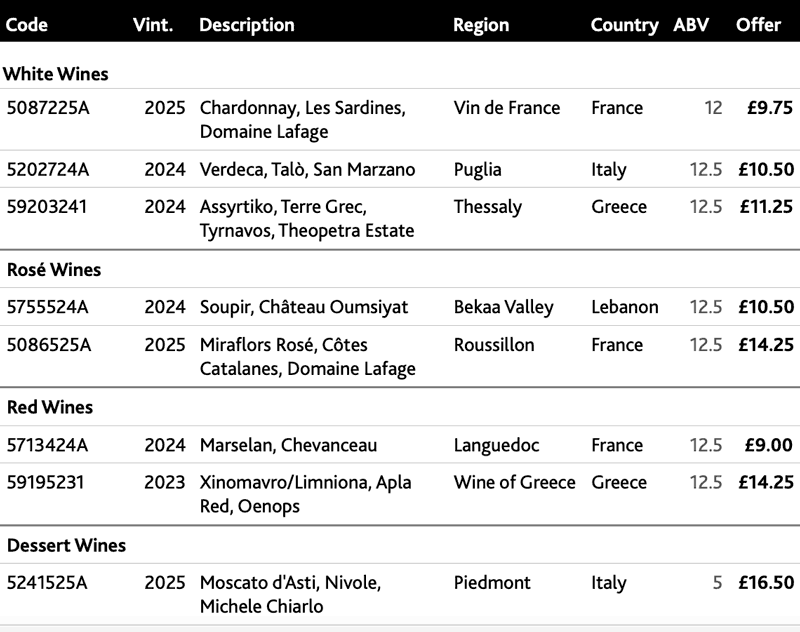The image size is (800, 632).
Task: Click the Miraflors Rosé description
Action: pyautogui.click(x=308, y=357)
